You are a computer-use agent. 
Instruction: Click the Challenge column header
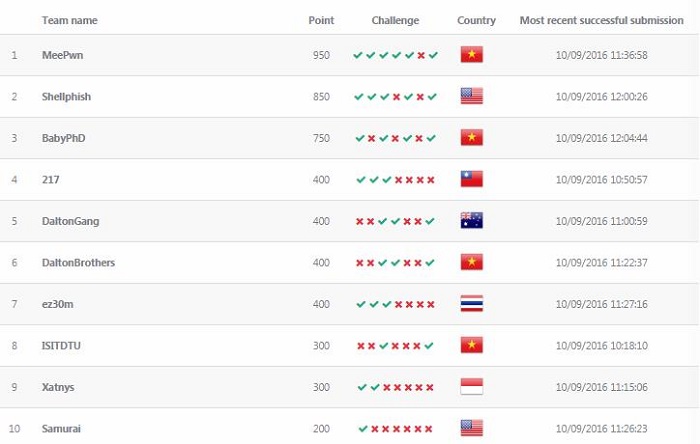coord(395,21)
